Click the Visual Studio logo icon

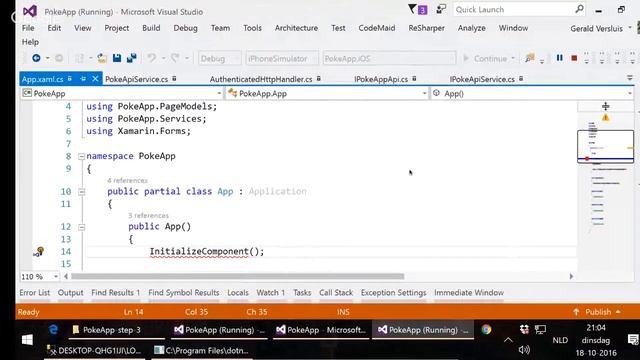30,11
